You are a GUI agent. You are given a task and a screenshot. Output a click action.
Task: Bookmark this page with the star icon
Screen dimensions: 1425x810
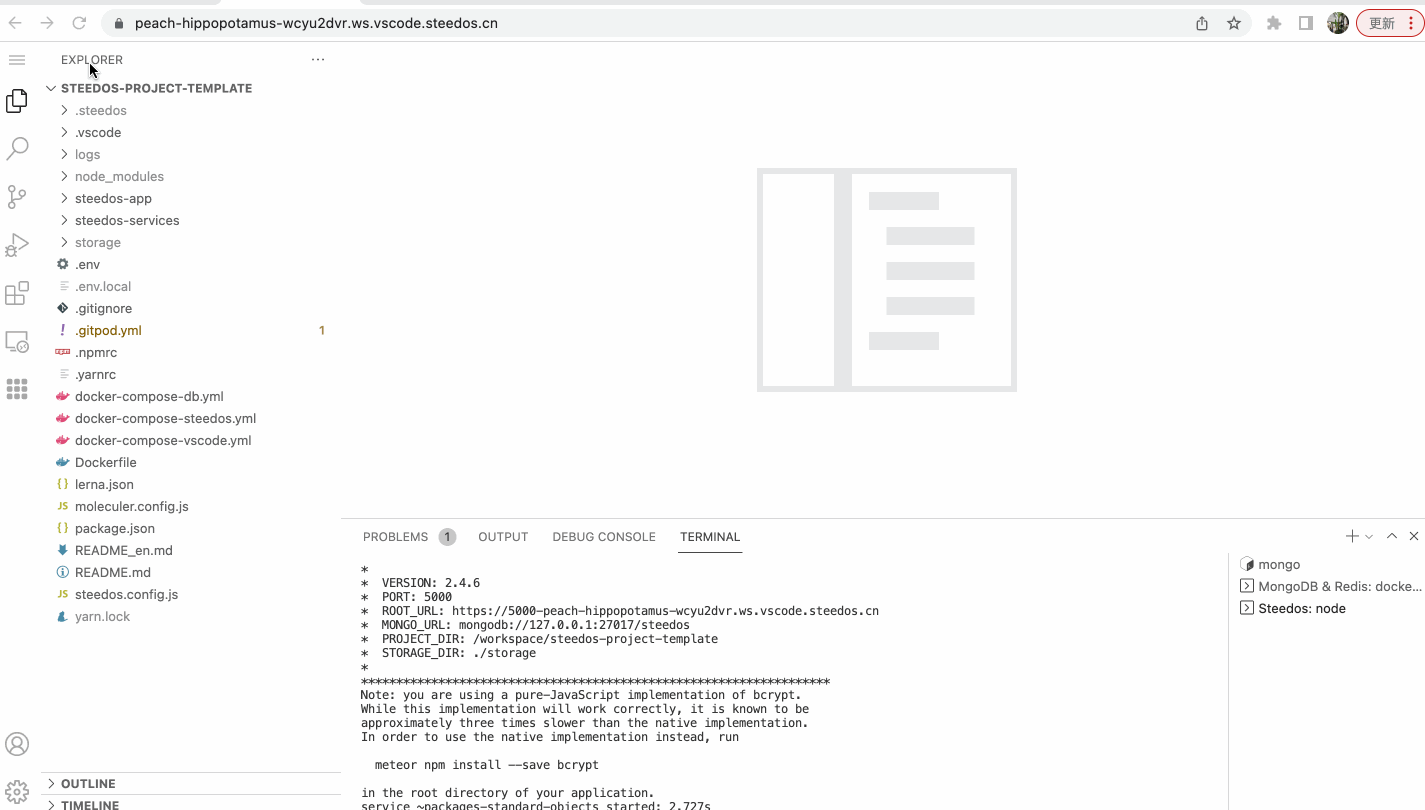click(1234, 23)
